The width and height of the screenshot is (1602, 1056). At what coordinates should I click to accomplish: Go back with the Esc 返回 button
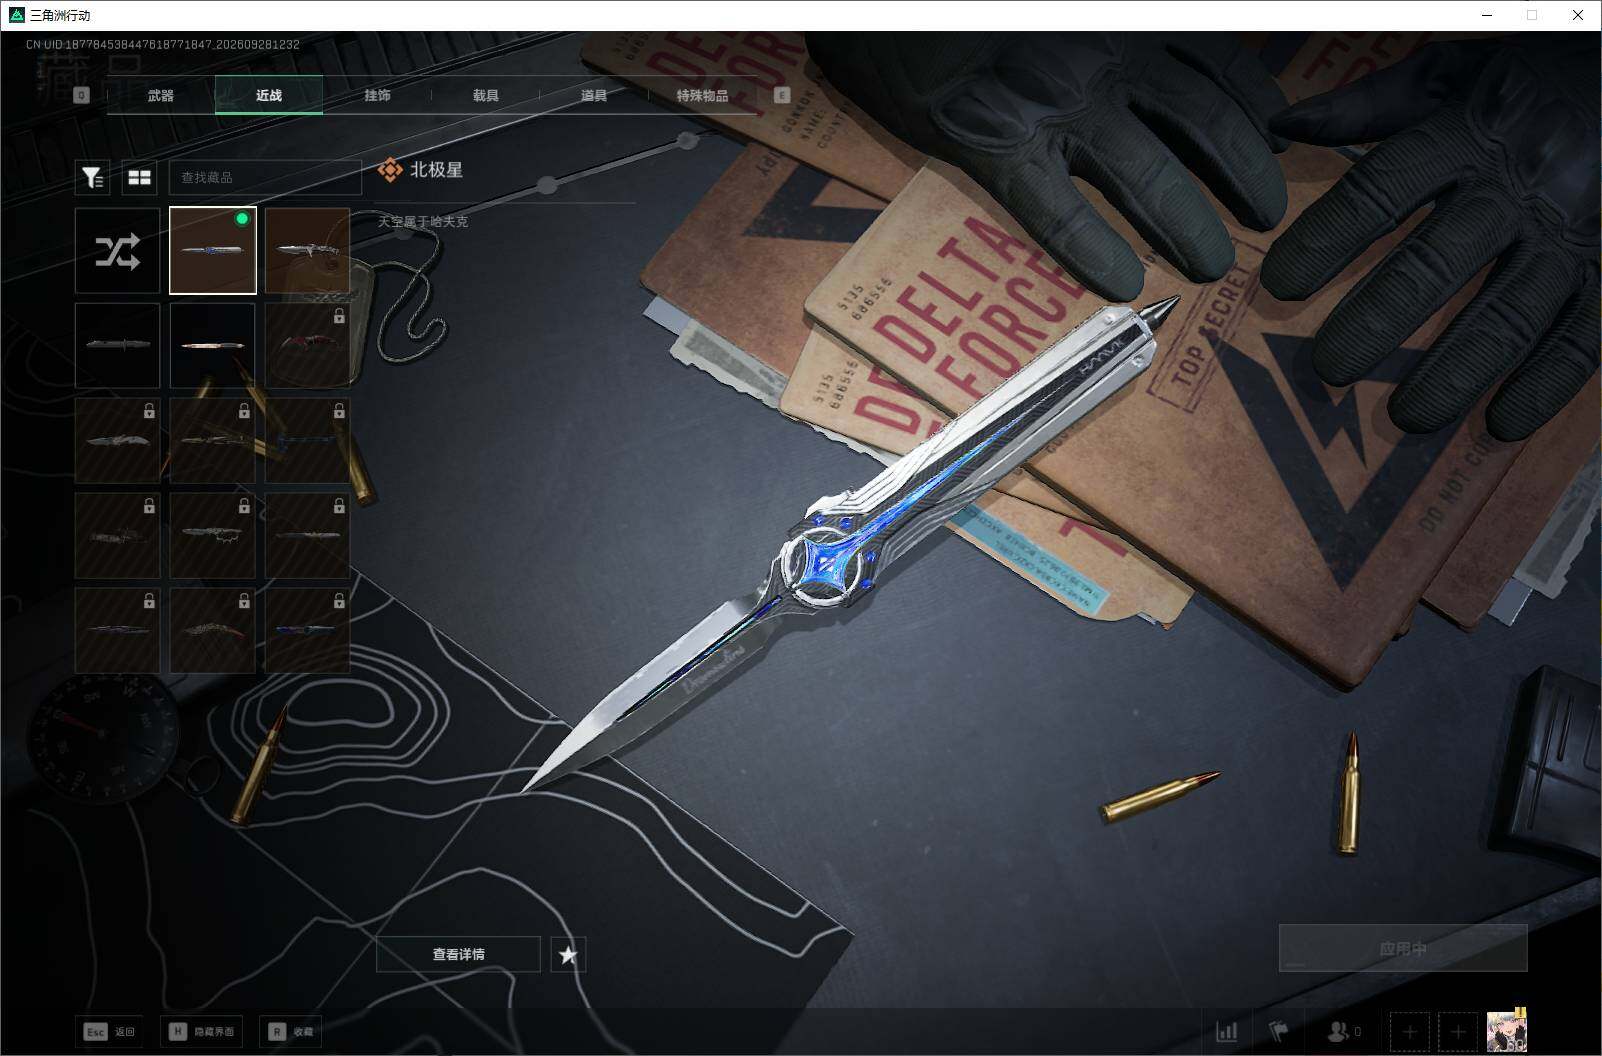pyautogui.click(x=110, y=1031)
